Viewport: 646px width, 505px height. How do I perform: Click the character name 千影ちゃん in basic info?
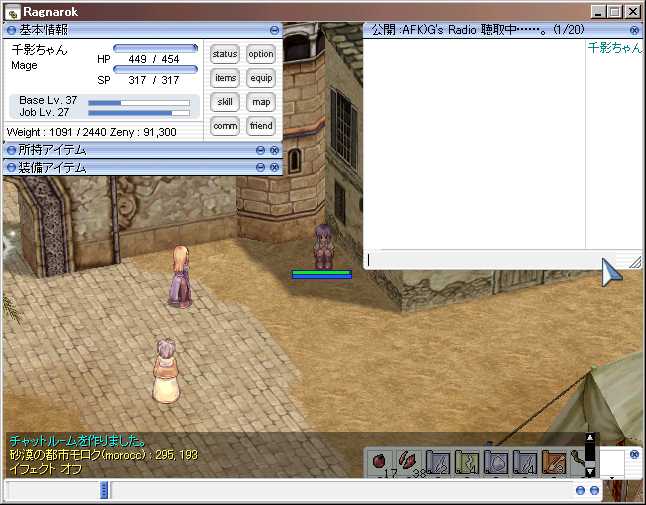click(39, 50)
